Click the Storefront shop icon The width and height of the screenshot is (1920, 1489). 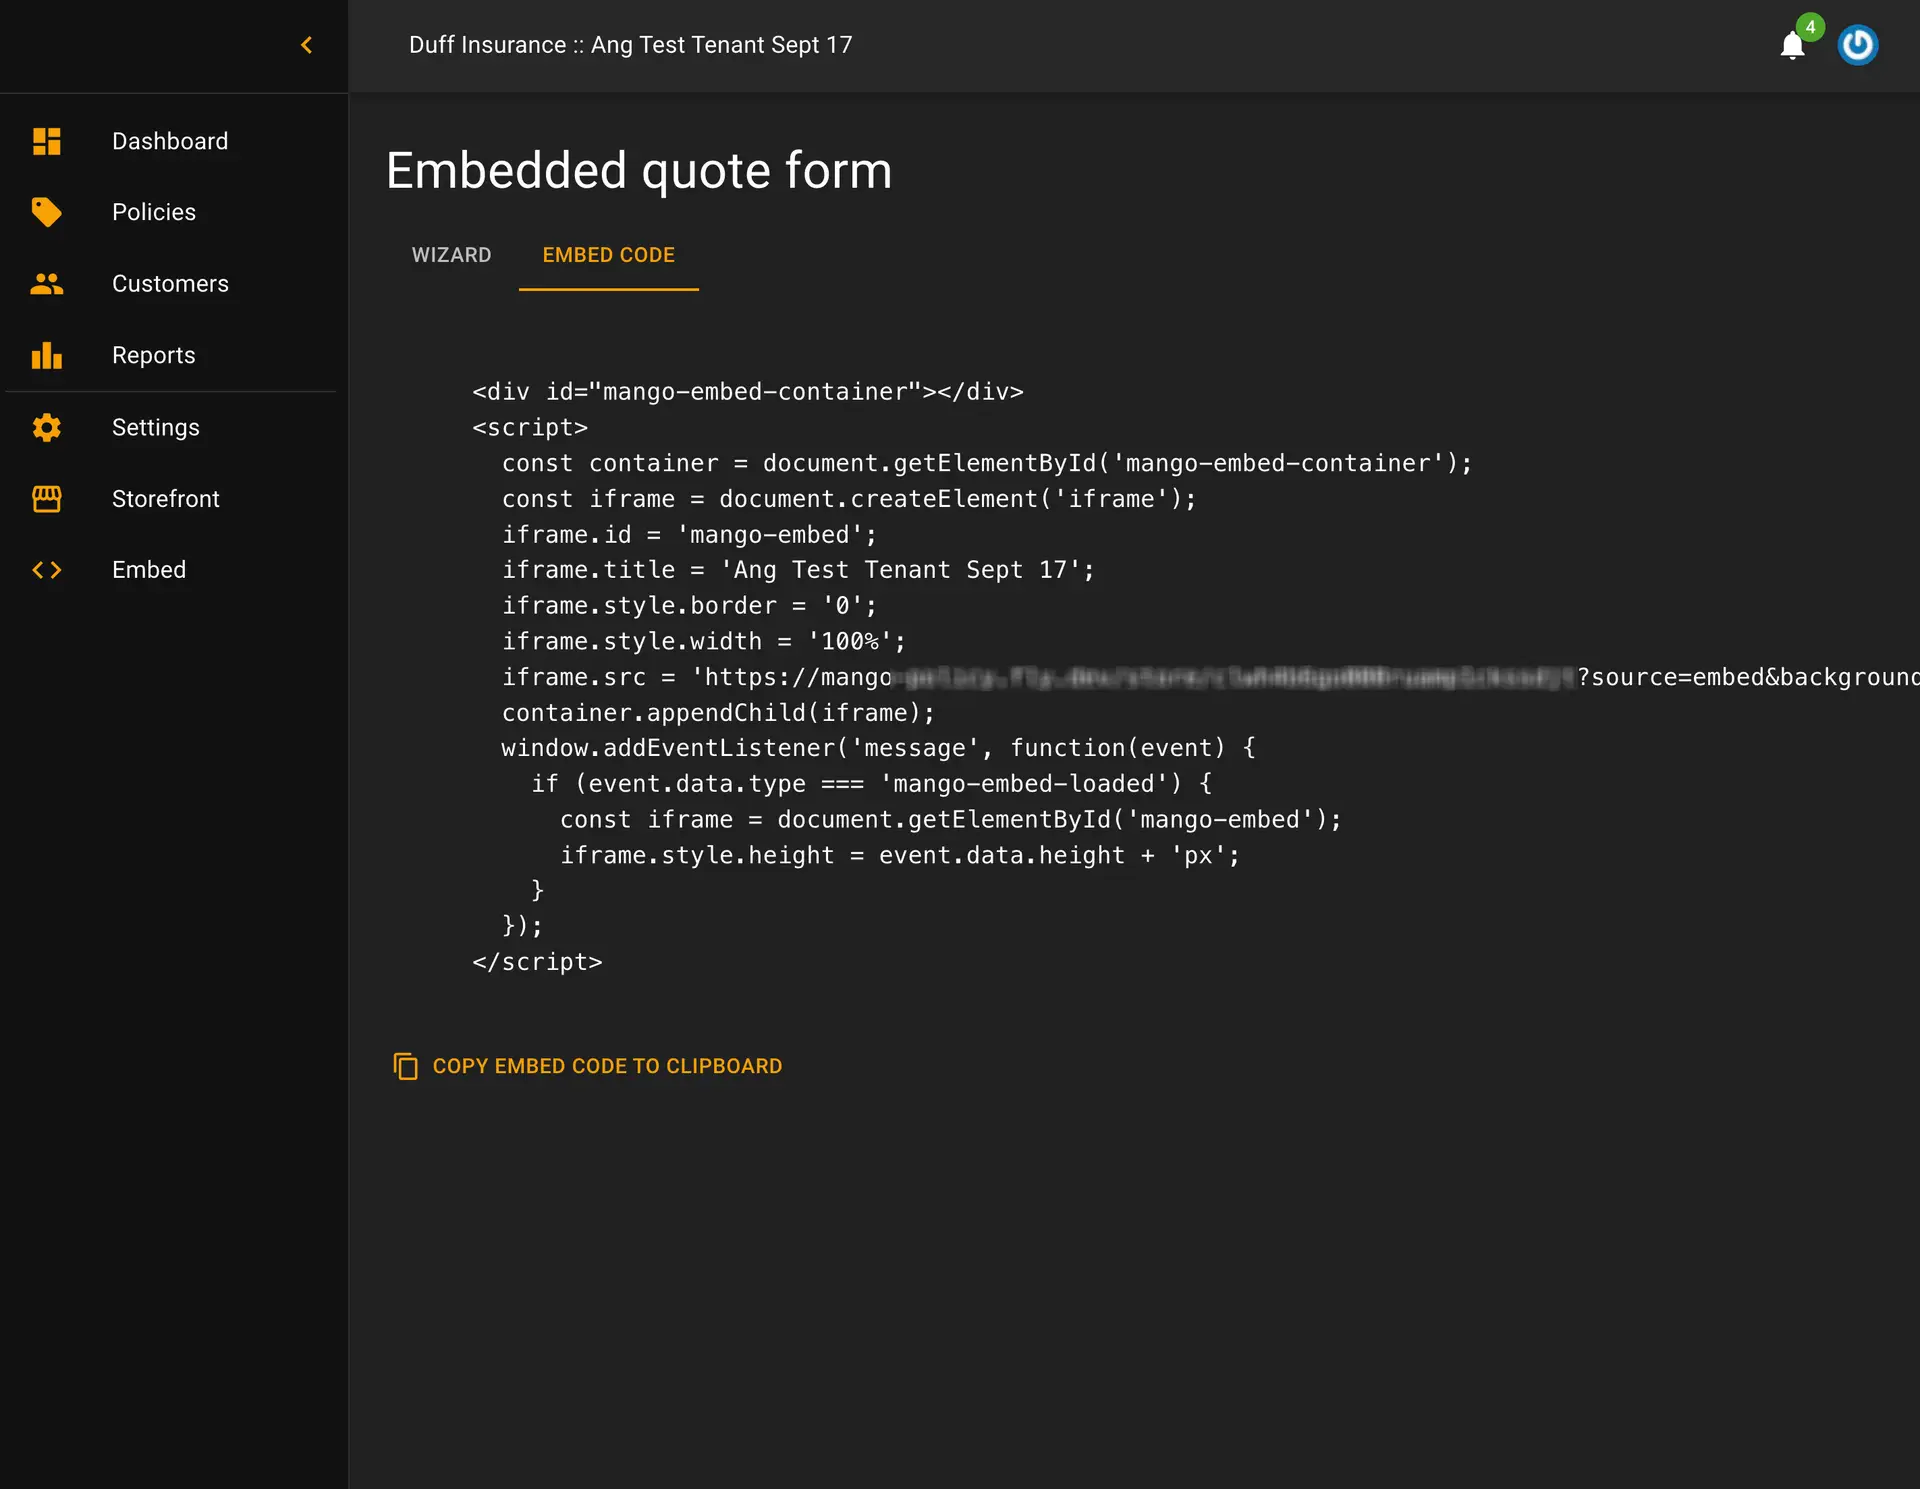[47, 498]
